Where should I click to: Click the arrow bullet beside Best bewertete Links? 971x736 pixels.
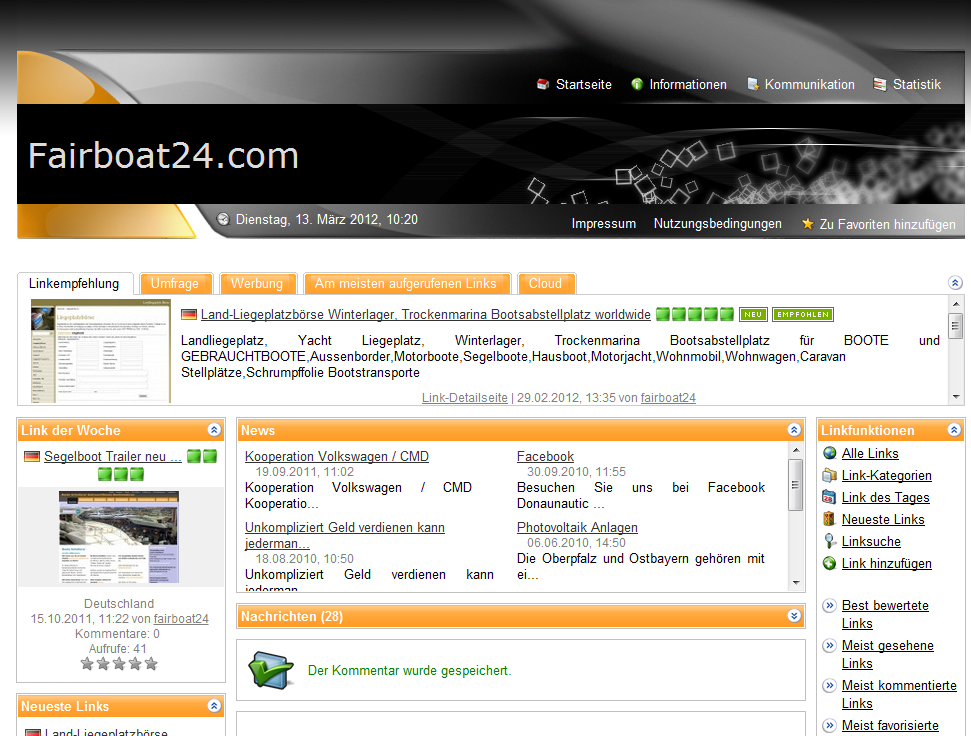click(x=830, y=605)
